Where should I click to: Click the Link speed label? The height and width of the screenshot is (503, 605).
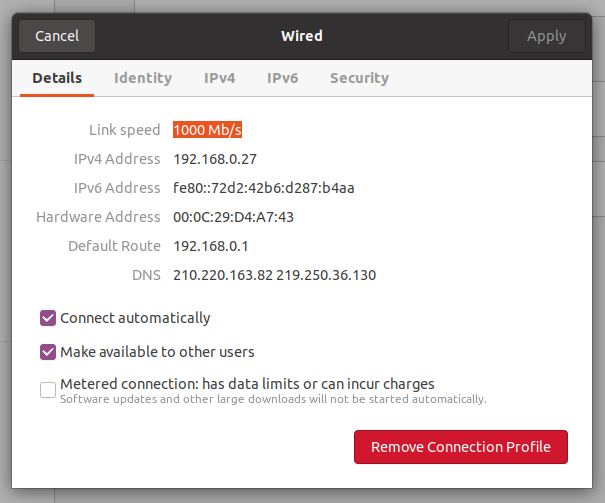pyautogui.click(x=124, y=130)
